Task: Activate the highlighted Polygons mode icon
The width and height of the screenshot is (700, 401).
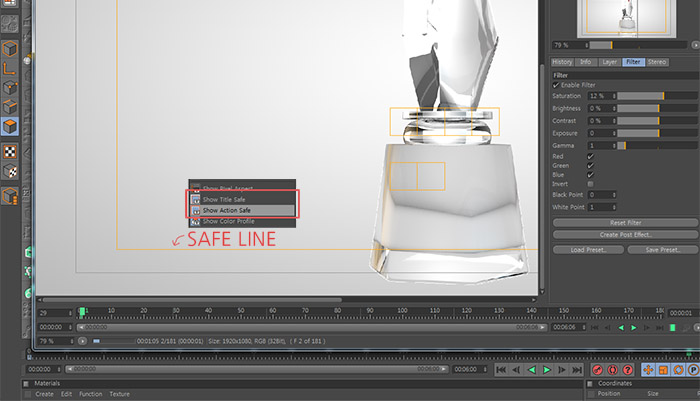Action: click(9, 126)
